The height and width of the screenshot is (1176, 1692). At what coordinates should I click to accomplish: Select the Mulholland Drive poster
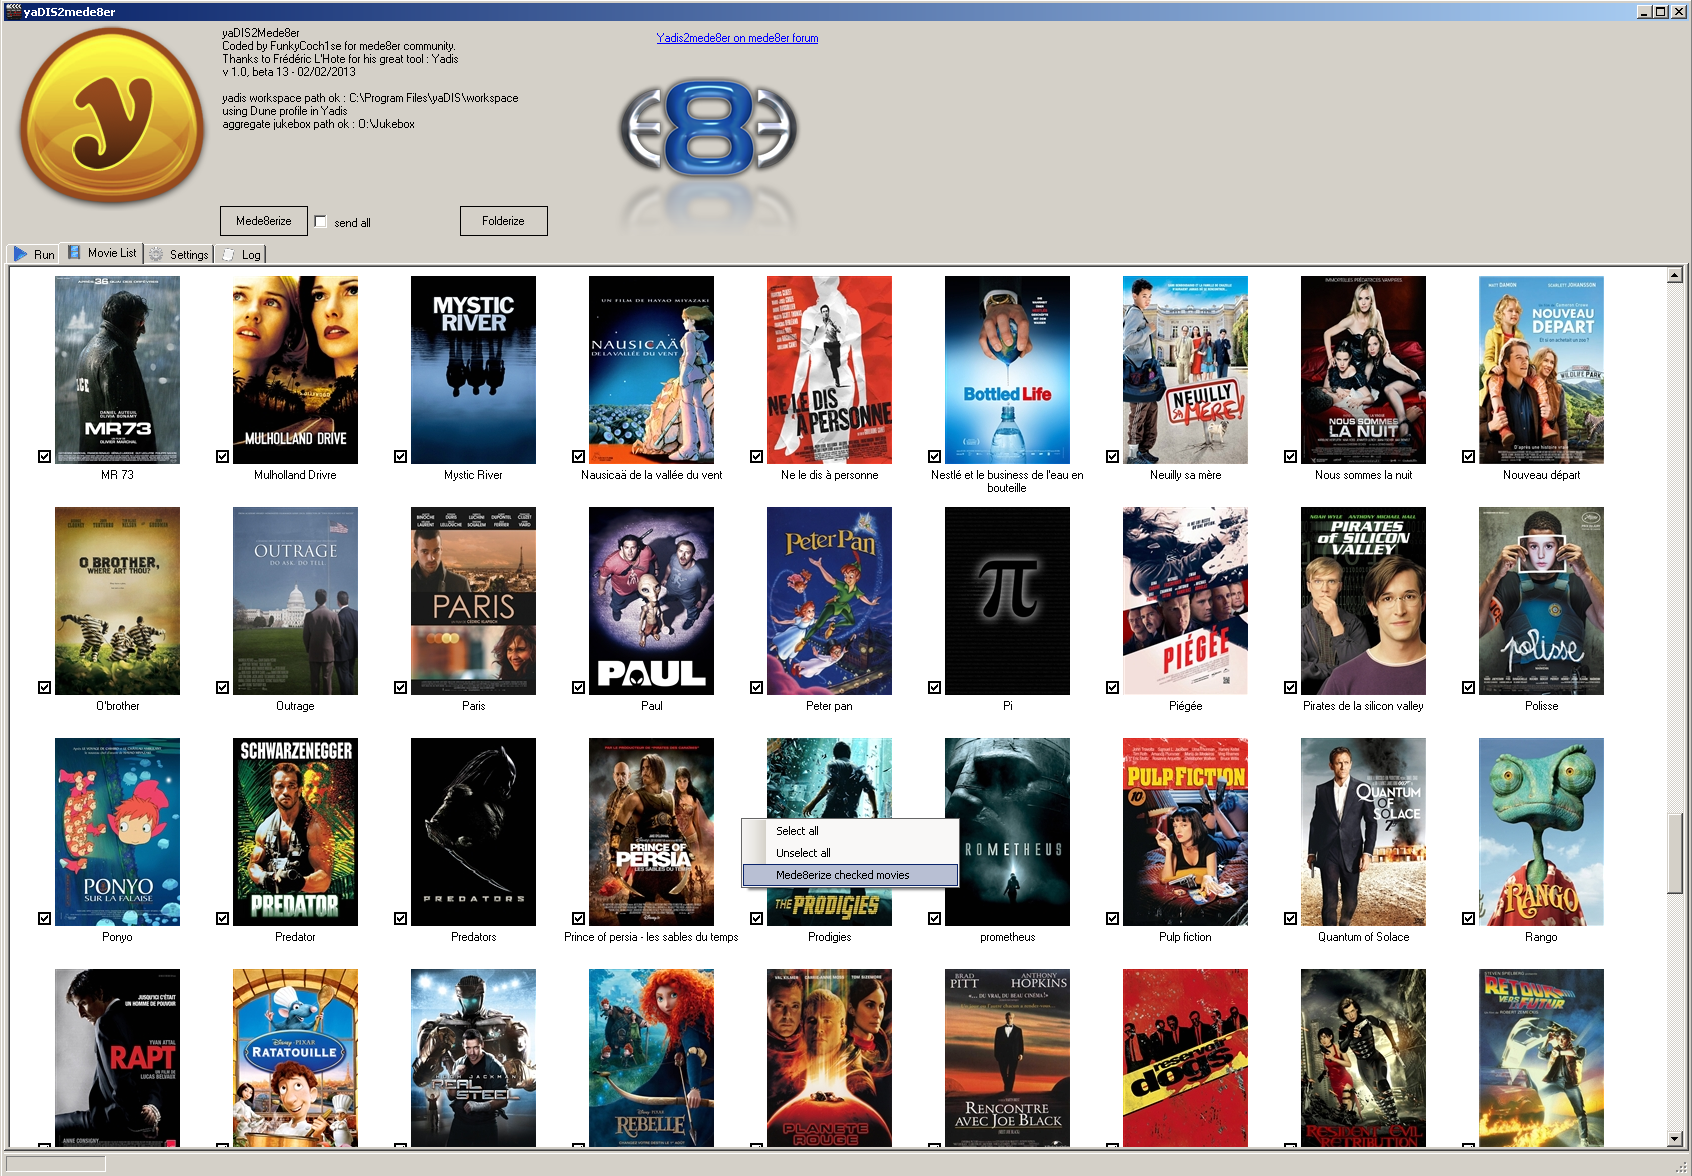click(295, 370)
